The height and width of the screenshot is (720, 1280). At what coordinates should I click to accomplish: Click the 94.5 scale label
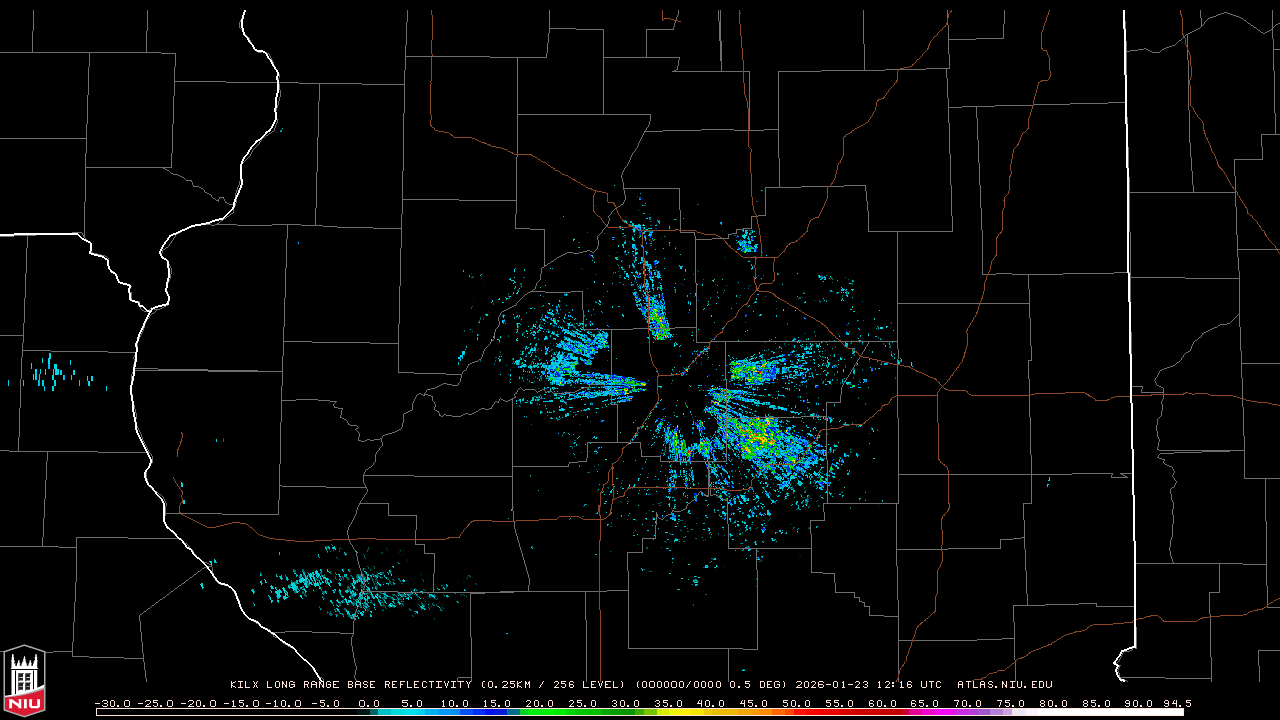click(1177, 703)
